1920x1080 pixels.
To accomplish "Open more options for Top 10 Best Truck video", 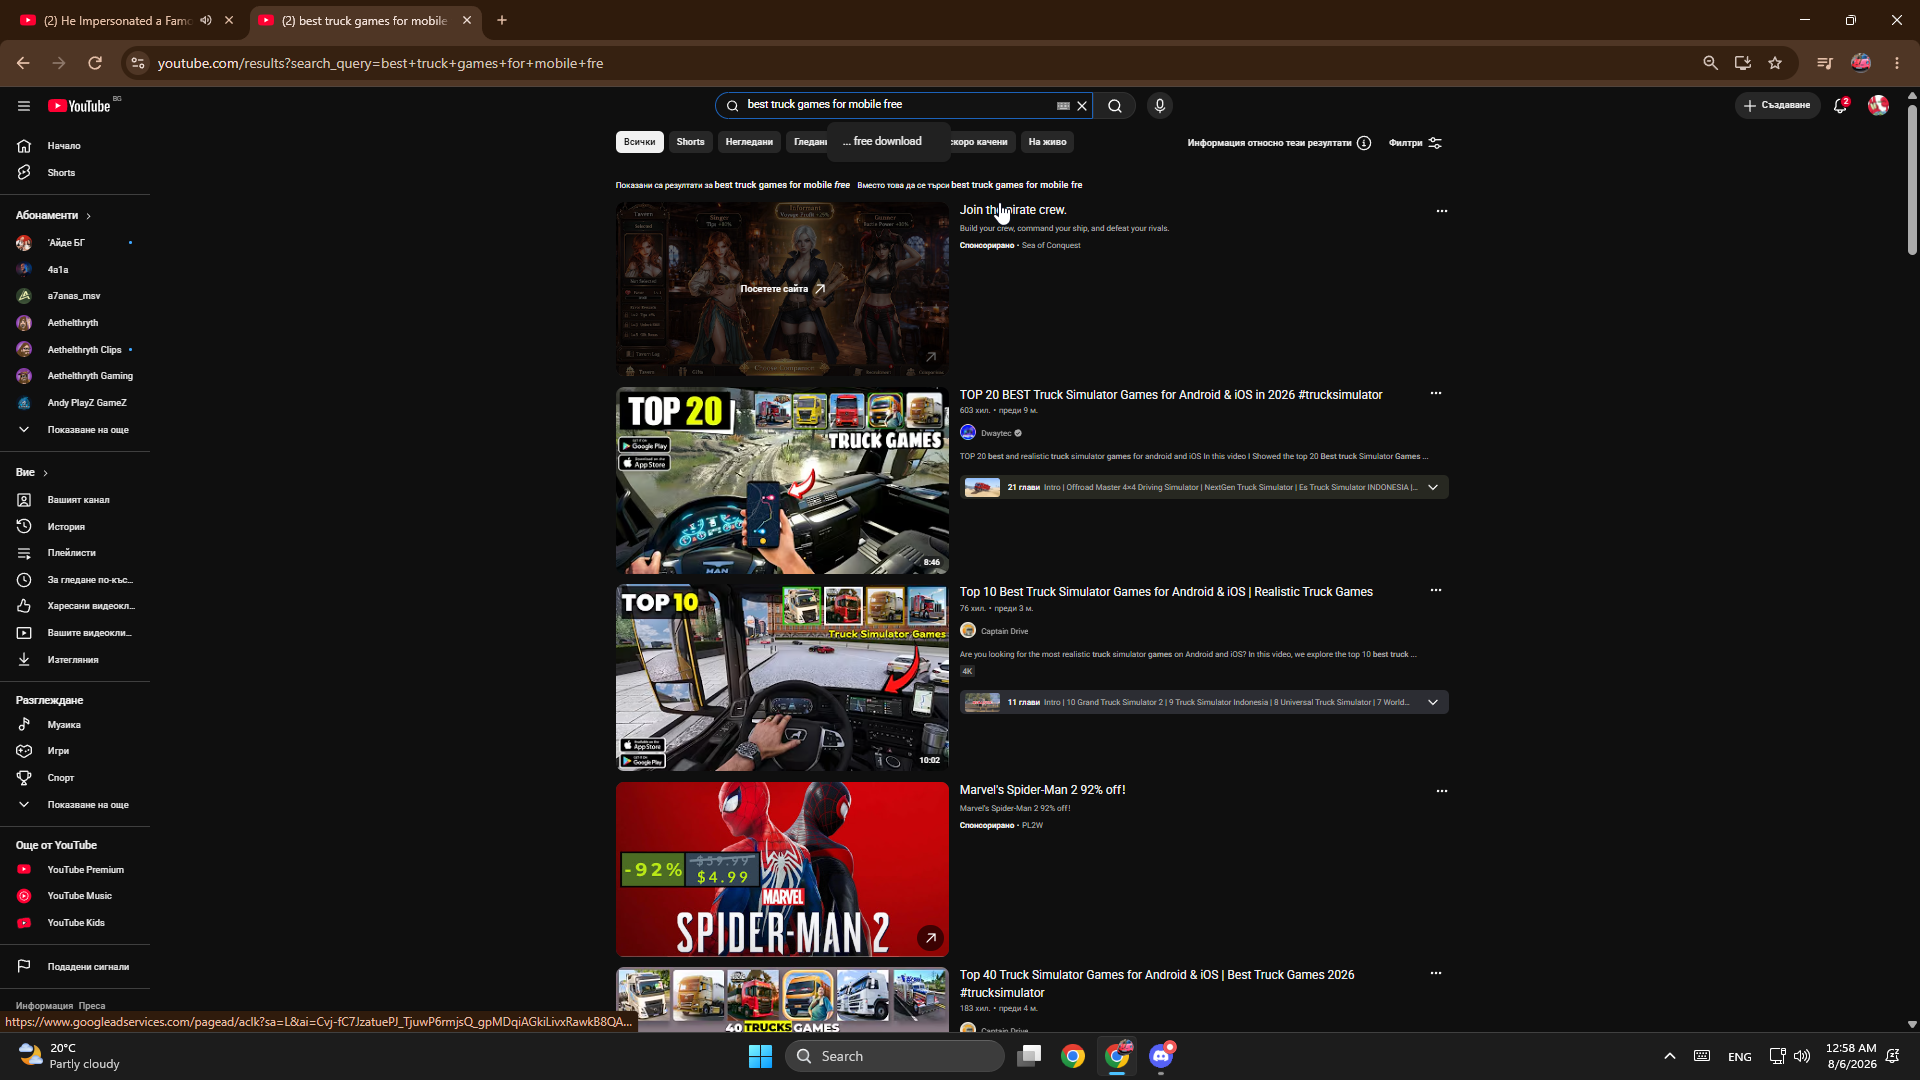I will [1436, 590].
